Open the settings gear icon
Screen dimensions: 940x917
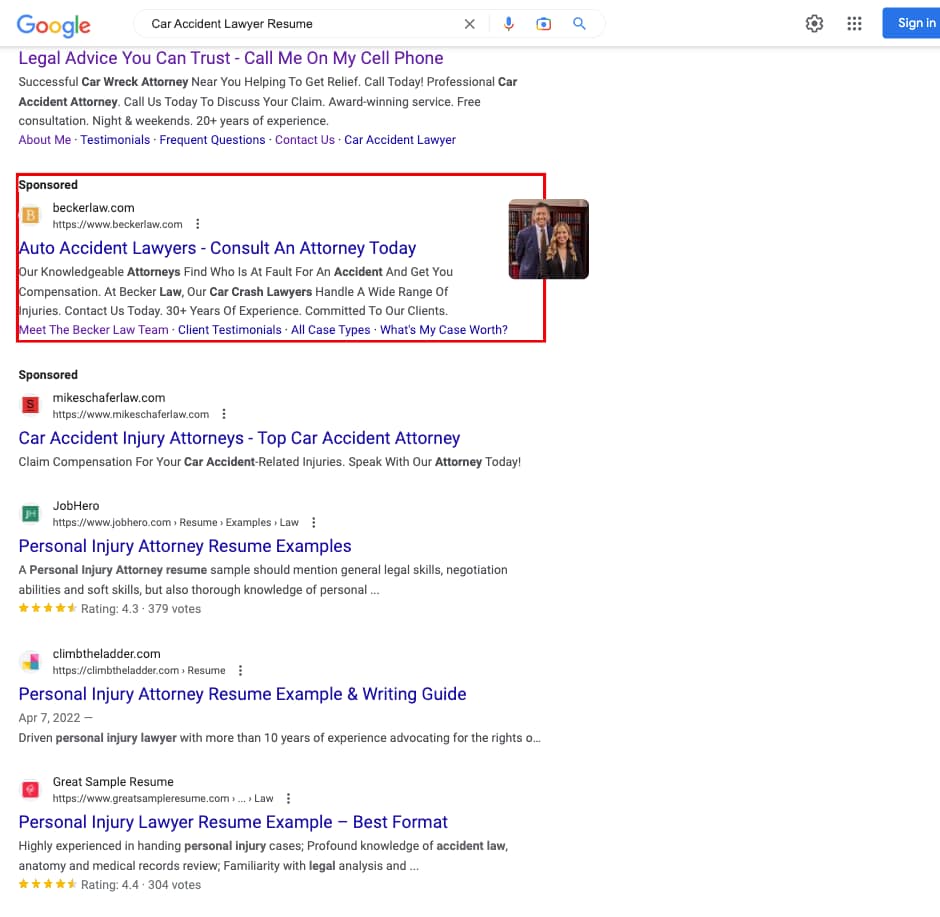coord(814,24)
